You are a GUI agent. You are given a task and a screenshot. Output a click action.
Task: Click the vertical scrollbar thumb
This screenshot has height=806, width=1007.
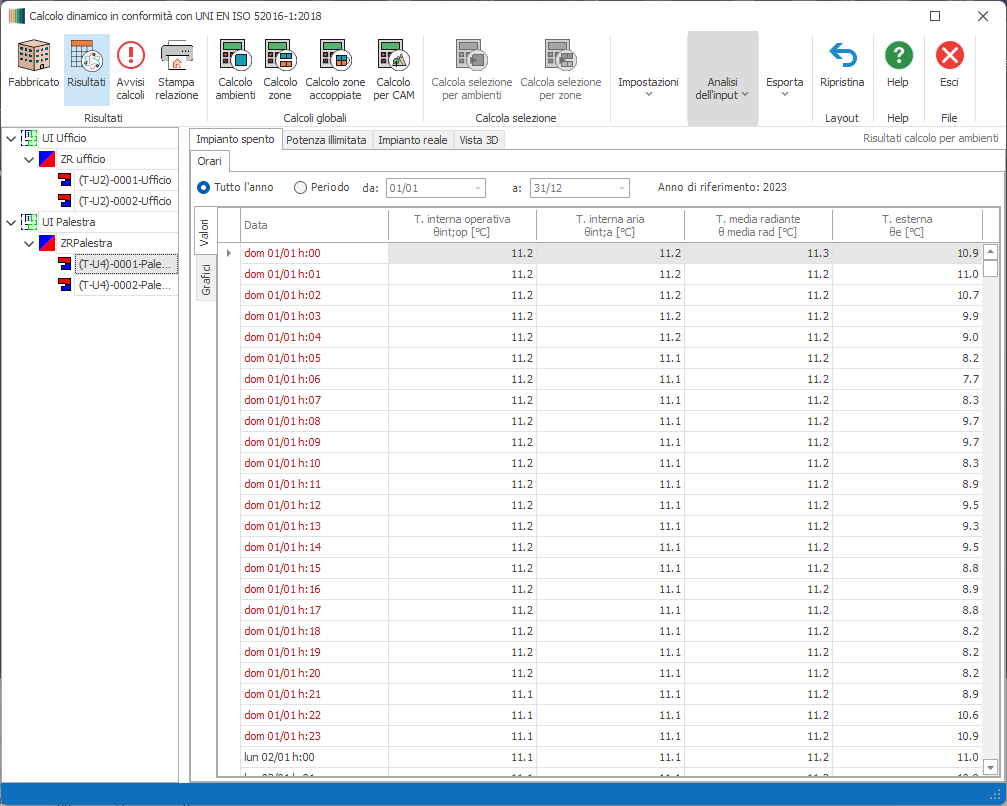coord(990,268)
